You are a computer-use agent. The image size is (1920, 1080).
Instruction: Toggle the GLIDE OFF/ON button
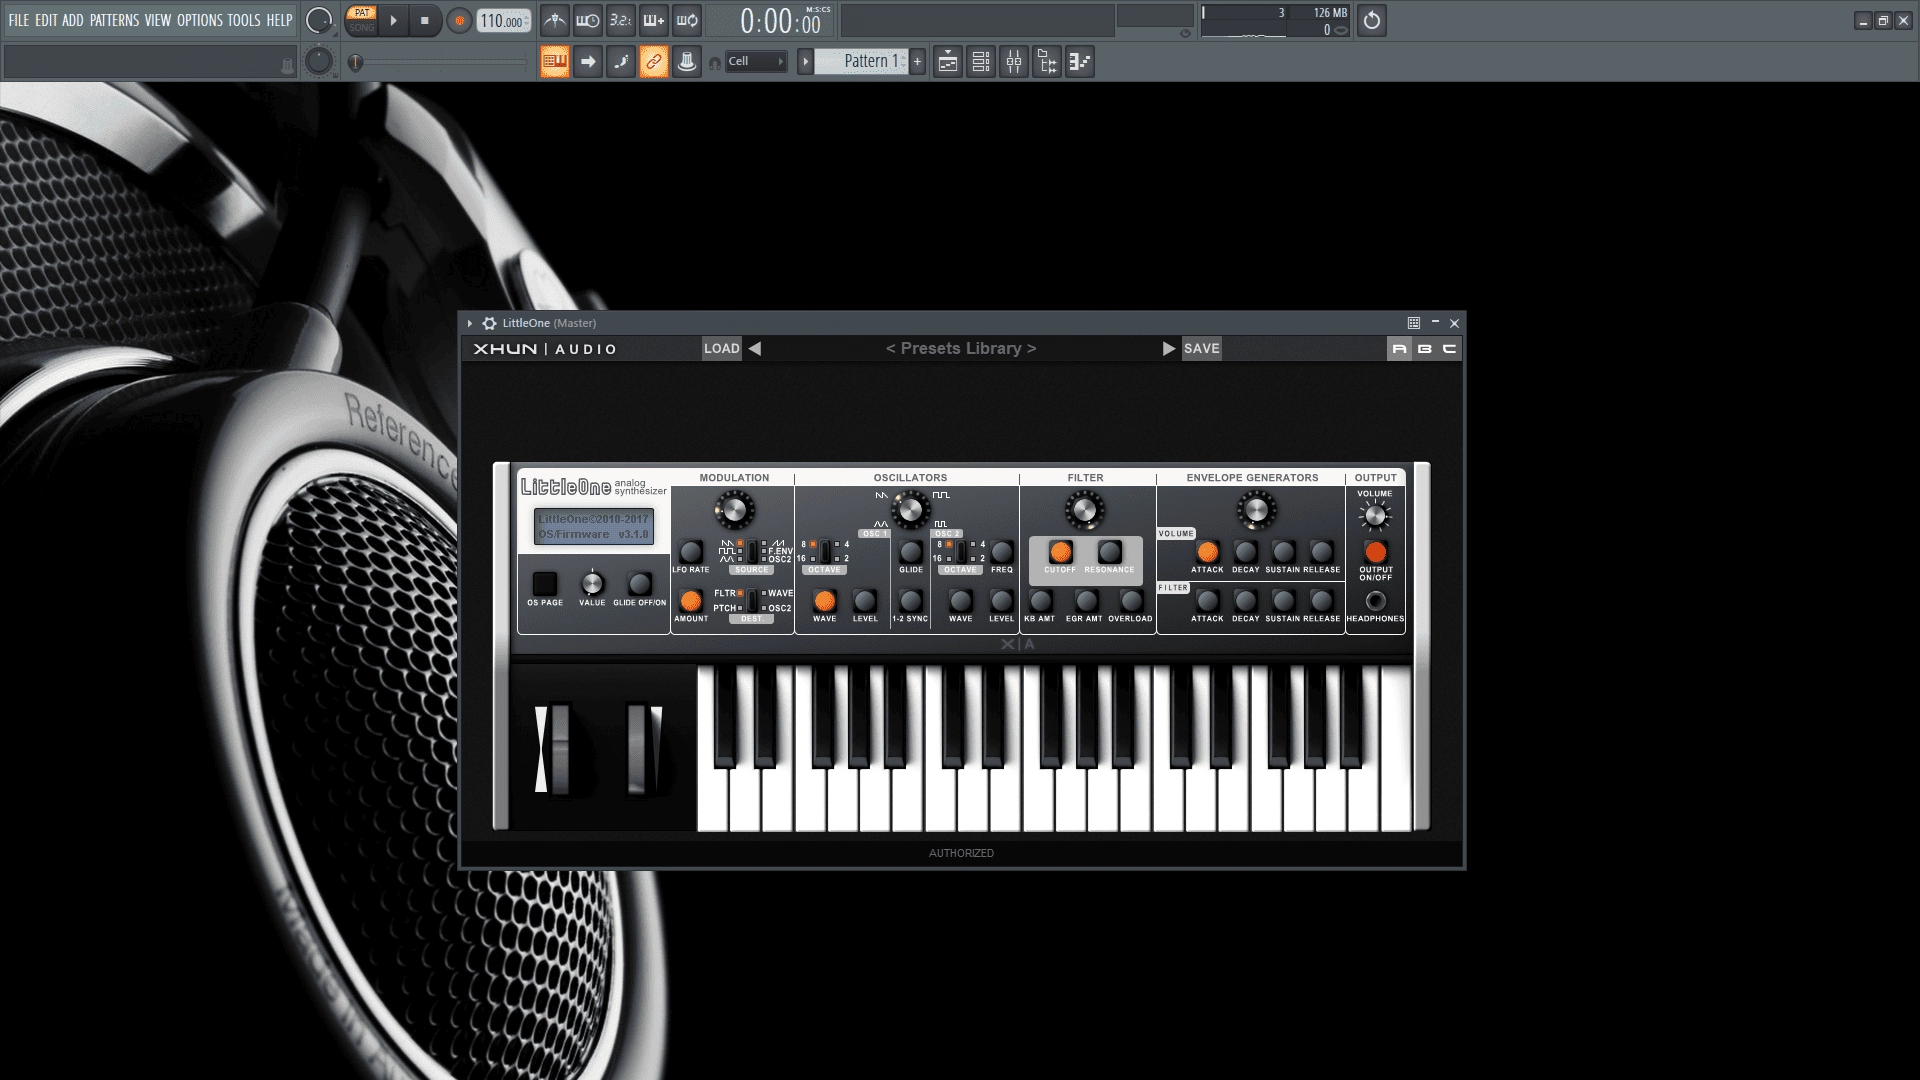pos(640,584)
